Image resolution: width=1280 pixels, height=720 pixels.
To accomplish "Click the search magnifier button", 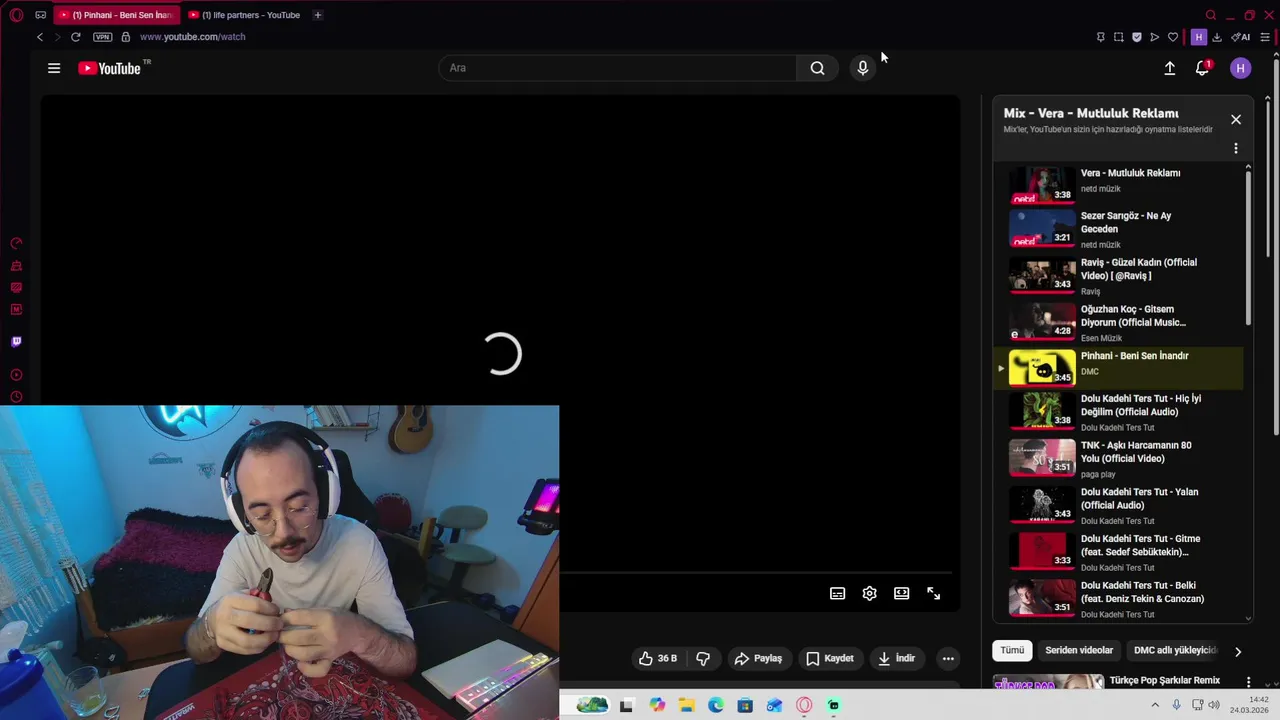I will 817,68.
